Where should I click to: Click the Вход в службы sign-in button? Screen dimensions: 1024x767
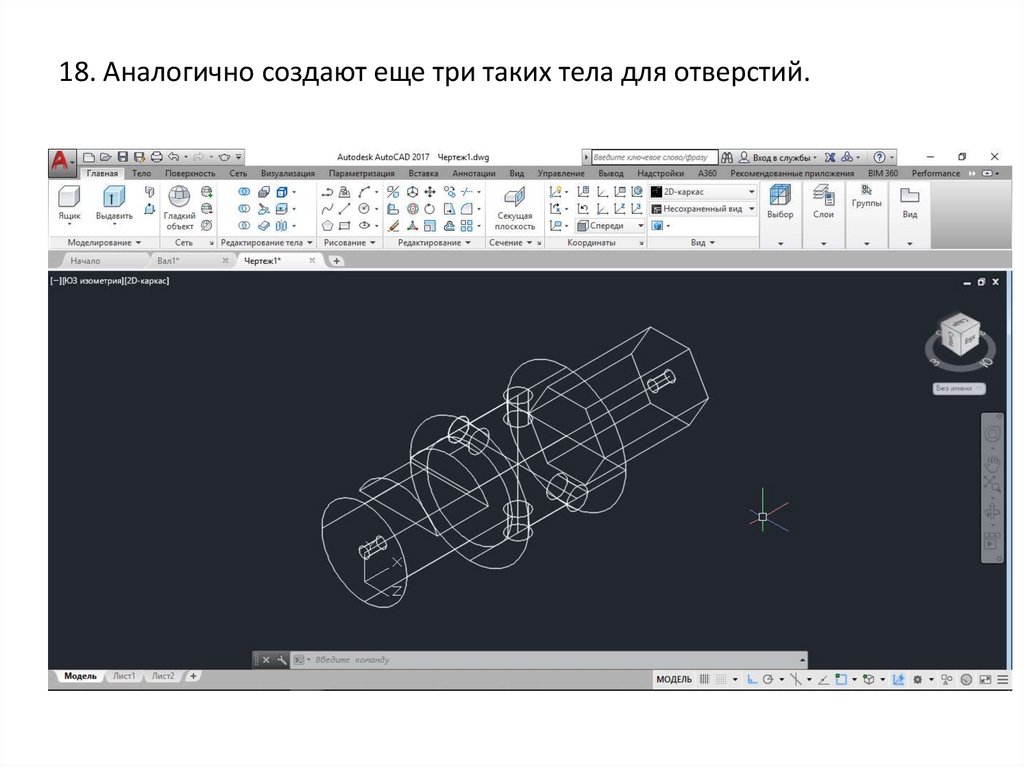point(784,157)
